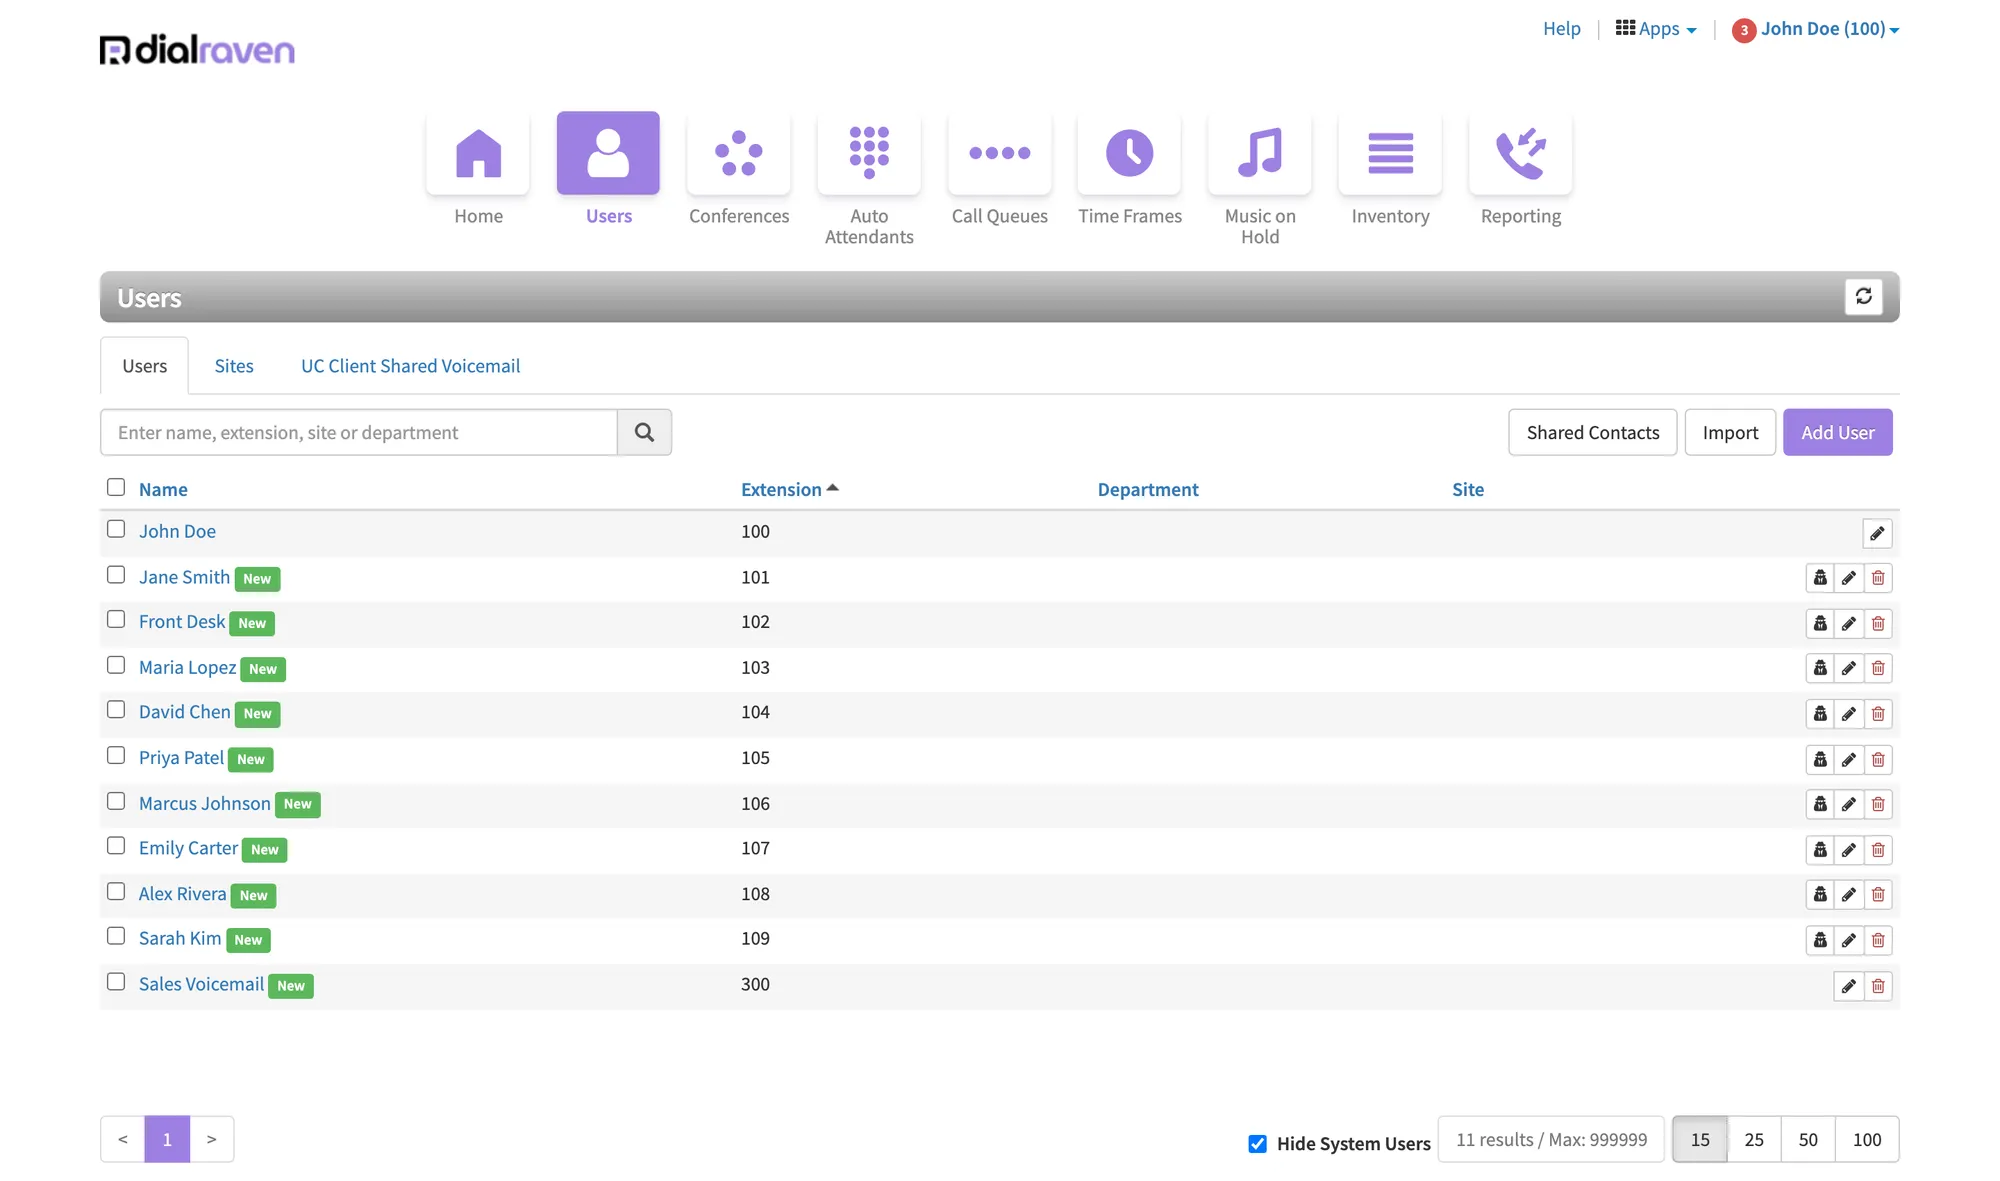2000x1181 pixels.
Task: Select the Users sub-tab
Action: 144,366
